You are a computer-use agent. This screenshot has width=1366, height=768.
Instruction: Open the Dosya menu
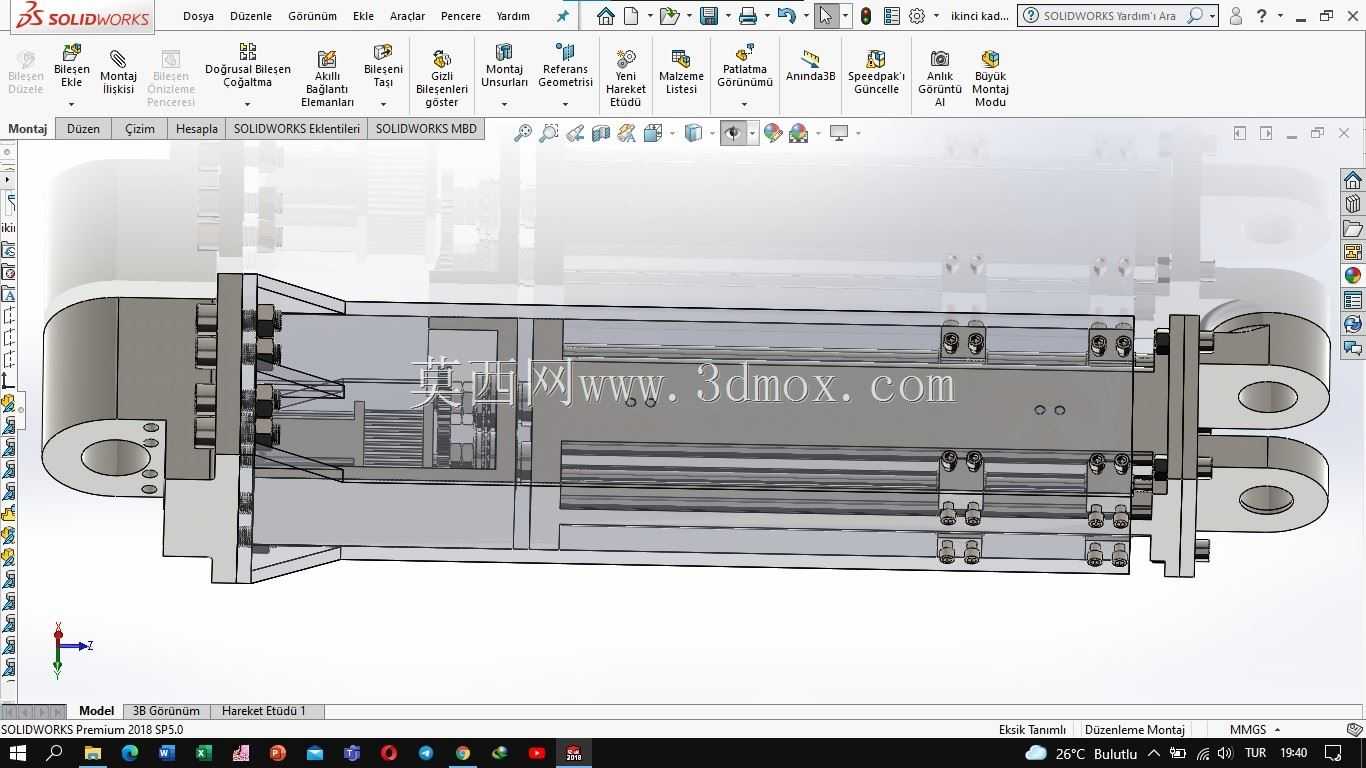[x=198, y=16]
